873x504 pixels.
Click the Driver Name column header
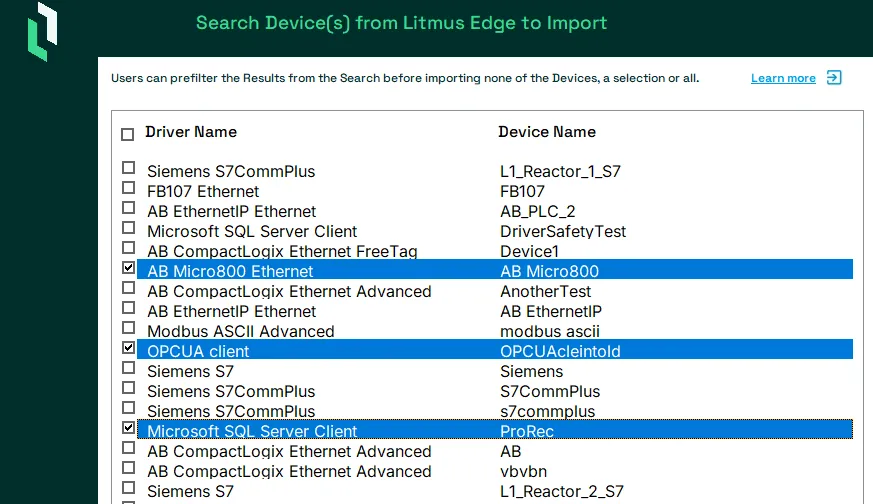coord(191,132)
